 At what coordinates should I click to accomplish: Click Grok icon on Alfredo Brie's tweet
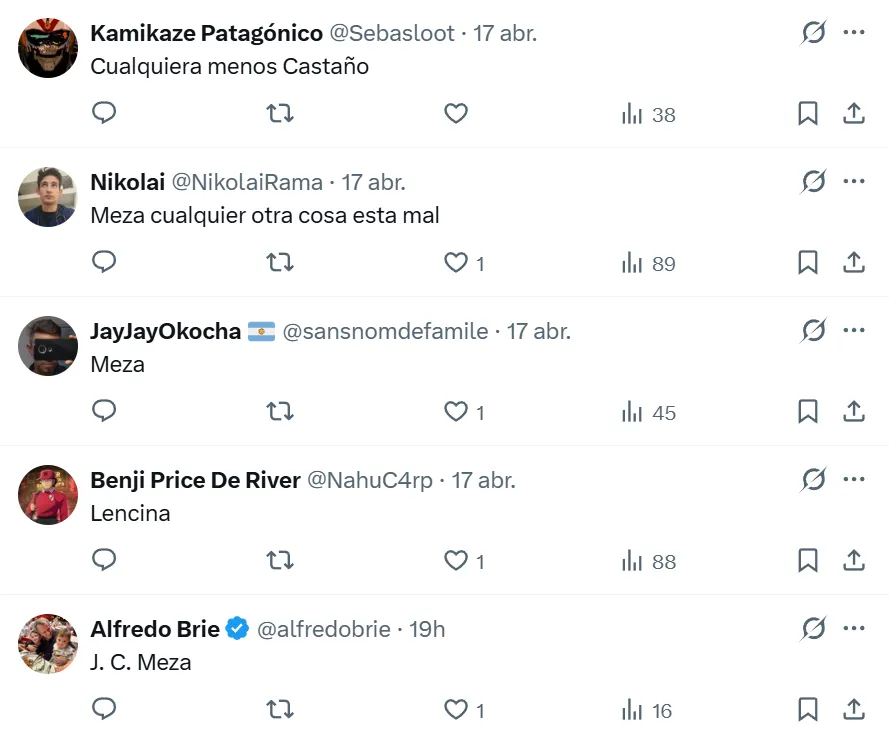click(x=813, y=628)
